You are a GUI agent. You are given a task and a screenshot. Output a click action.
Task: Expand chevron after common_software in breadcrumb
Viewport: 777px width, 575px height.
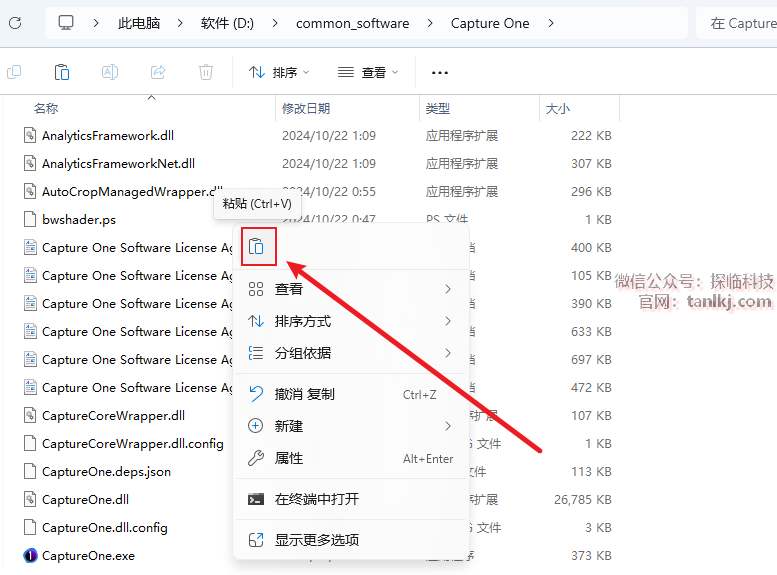(430, 23)
